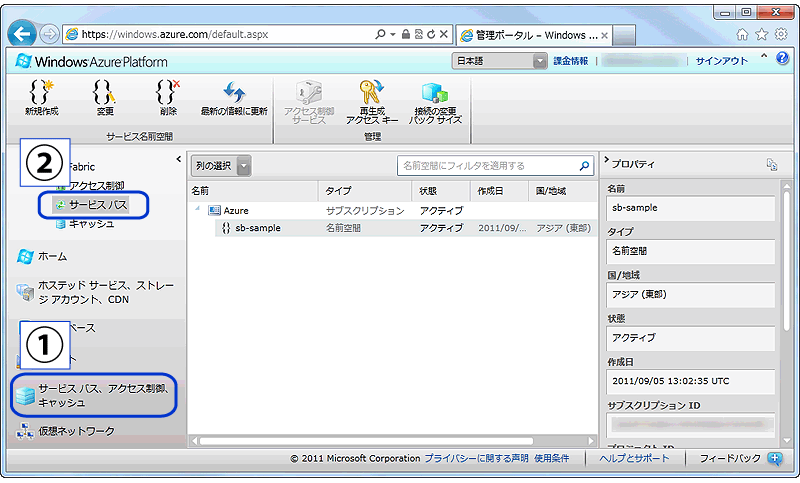Click the namespace filter search icon
This screenshot has width=800, height=483.
tap(584, 166)
